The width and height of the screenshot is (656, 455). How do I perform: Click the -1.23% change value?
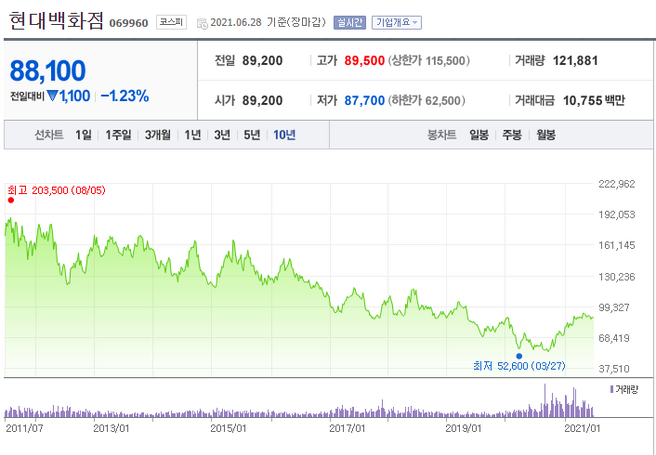(x=125, y=96)
